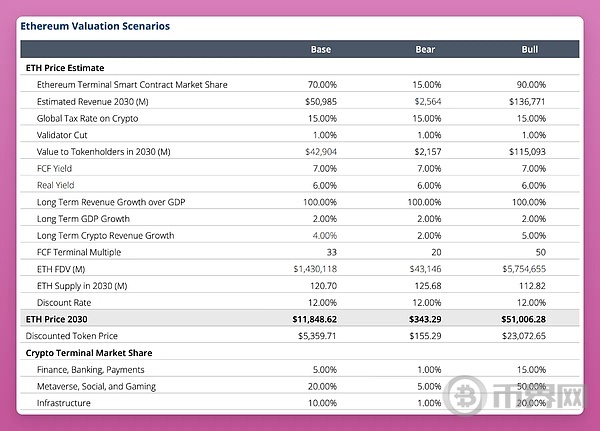Screen dimensions: 600x431
Task: Select the Bear column header
Action: point(425,49)
